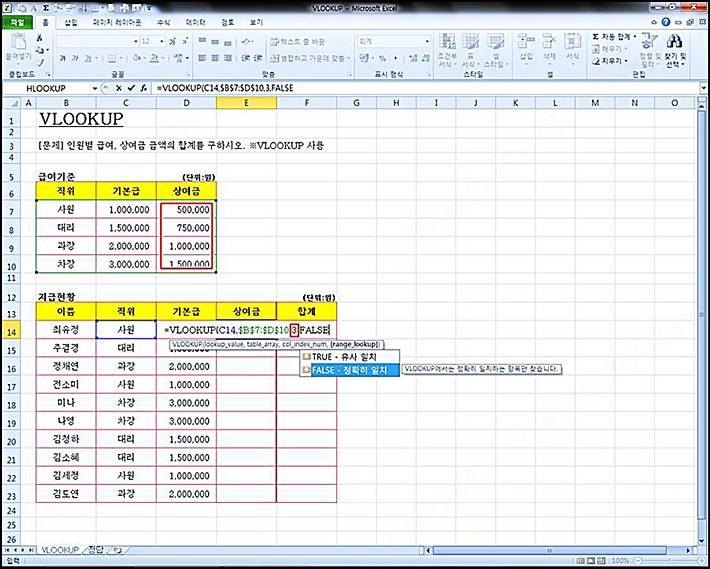The image size is (710, 569).
Task: Click the Increase Indent icon
Action: pos(258,58)
